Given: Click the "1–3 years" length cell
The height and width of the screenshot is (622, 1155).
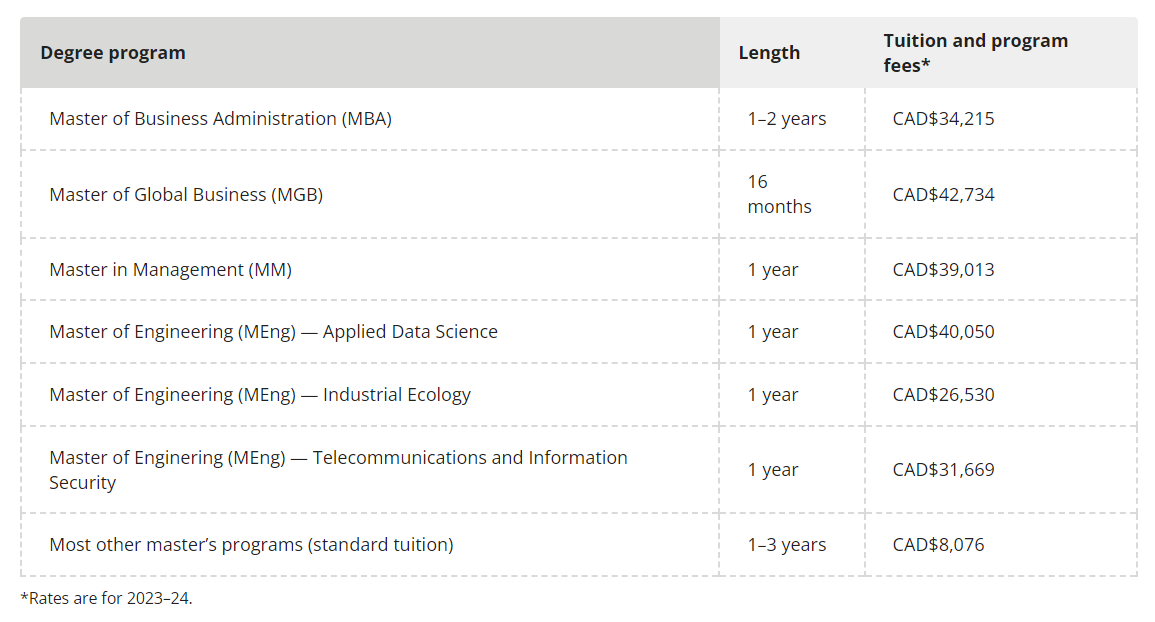Looking at the screenshot, I should 787,545.
